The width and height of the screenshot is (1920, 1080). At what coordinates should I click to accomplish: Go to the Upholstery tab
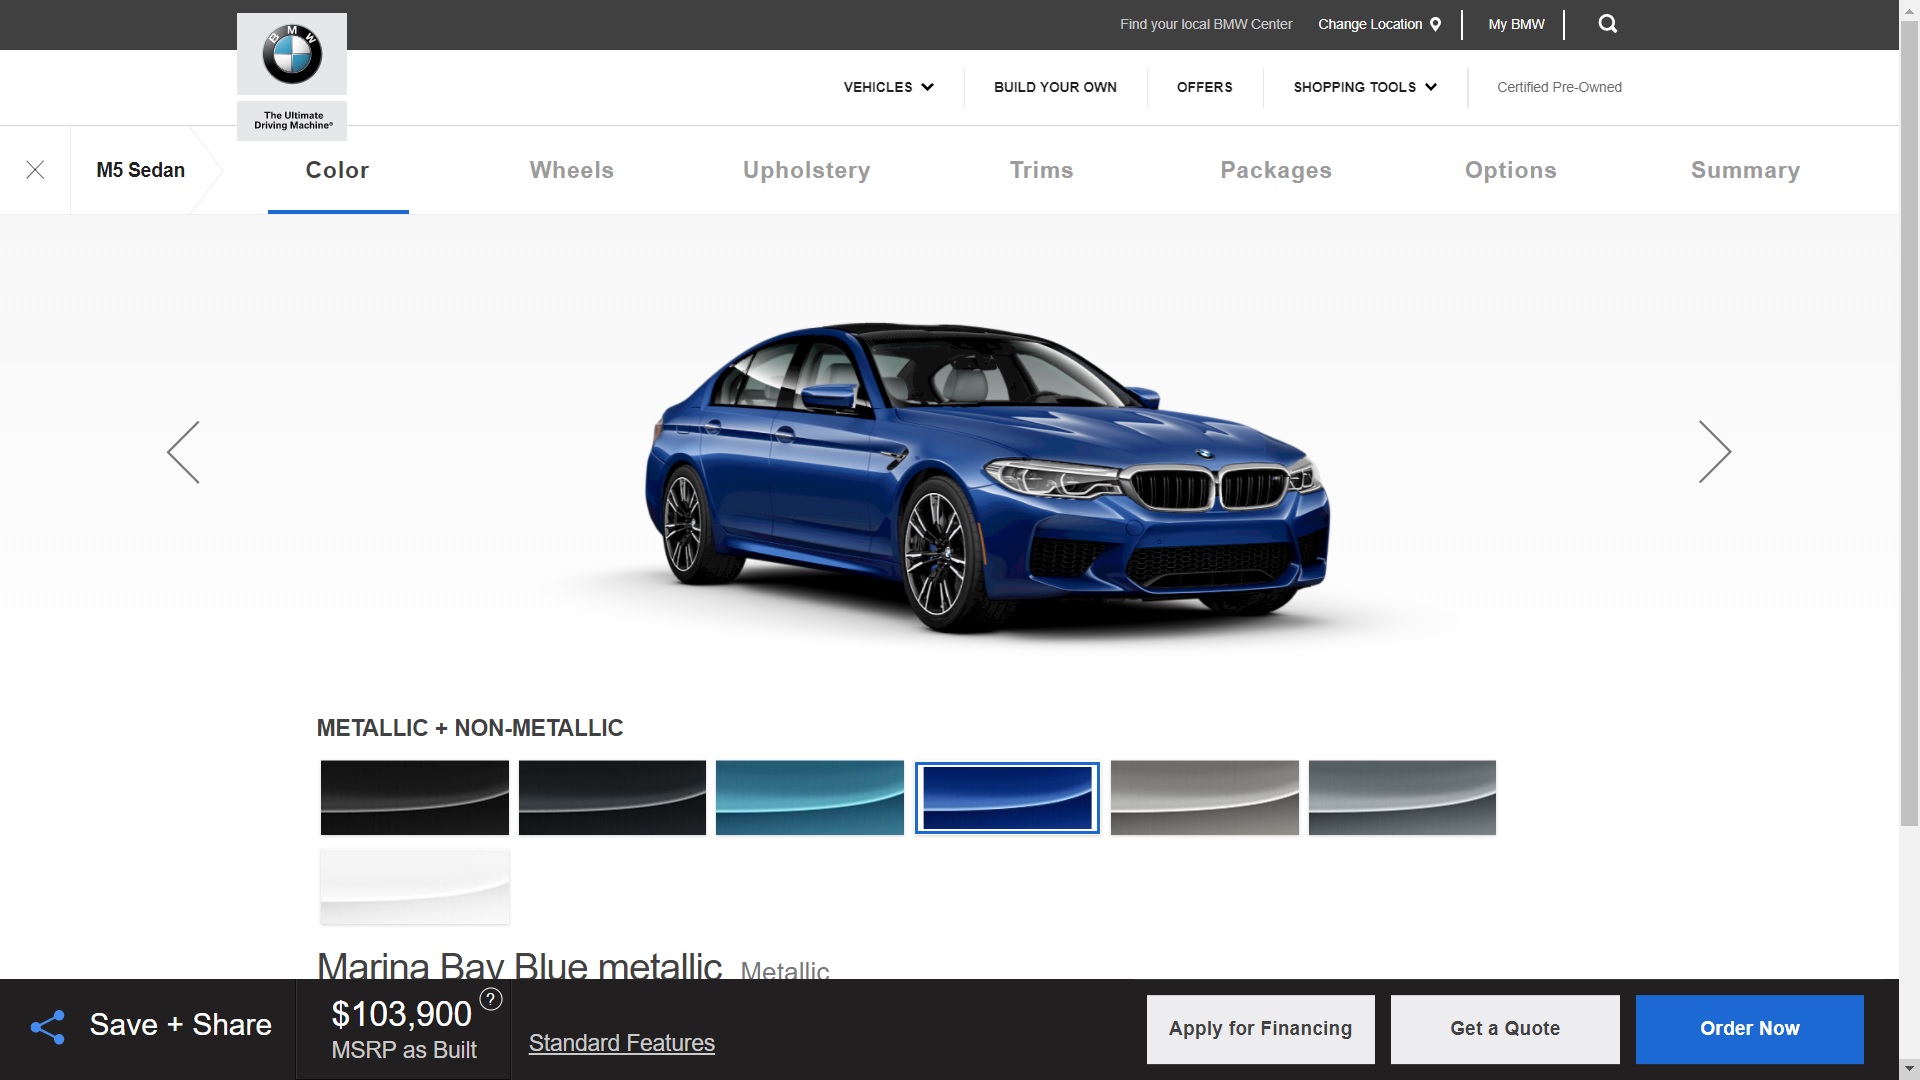point(806,170)
